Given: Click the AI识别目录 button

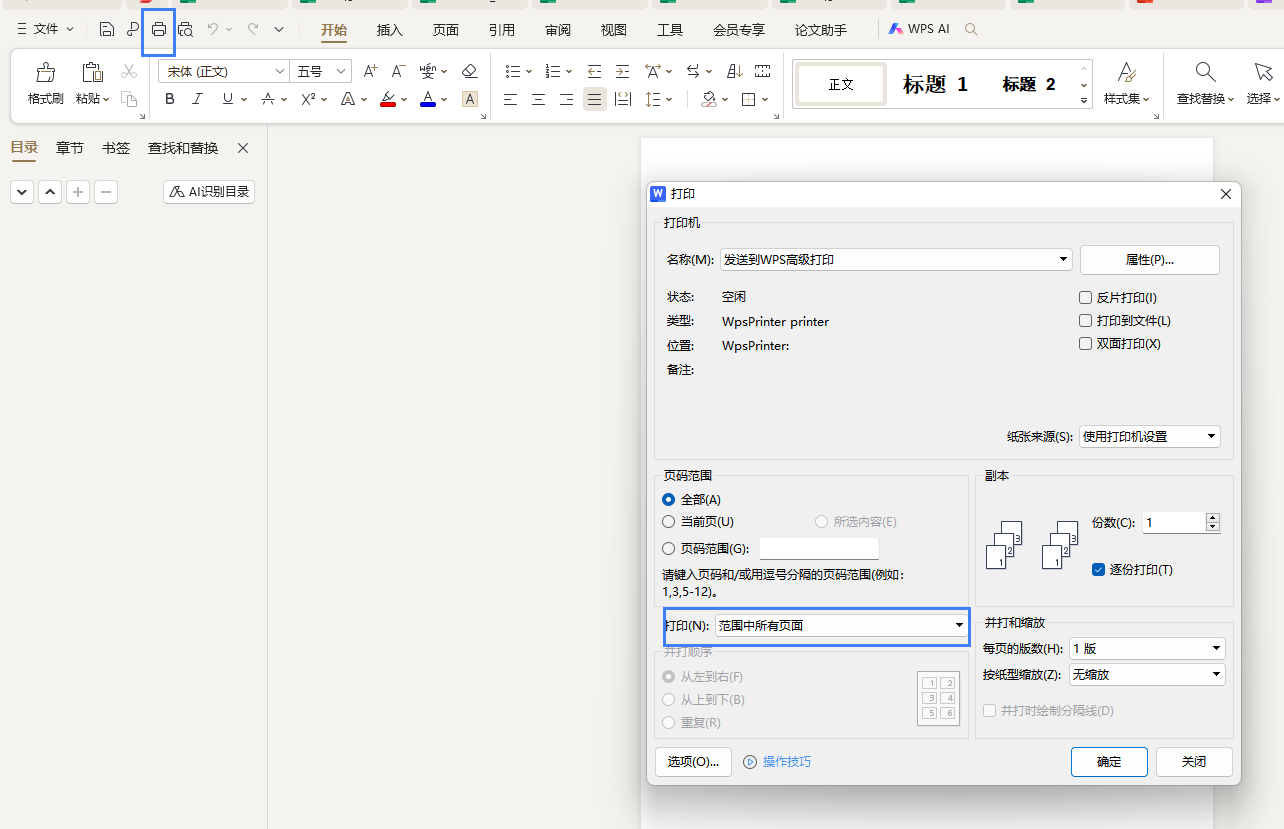Looking at the screenshot, I should pos(209,191).
